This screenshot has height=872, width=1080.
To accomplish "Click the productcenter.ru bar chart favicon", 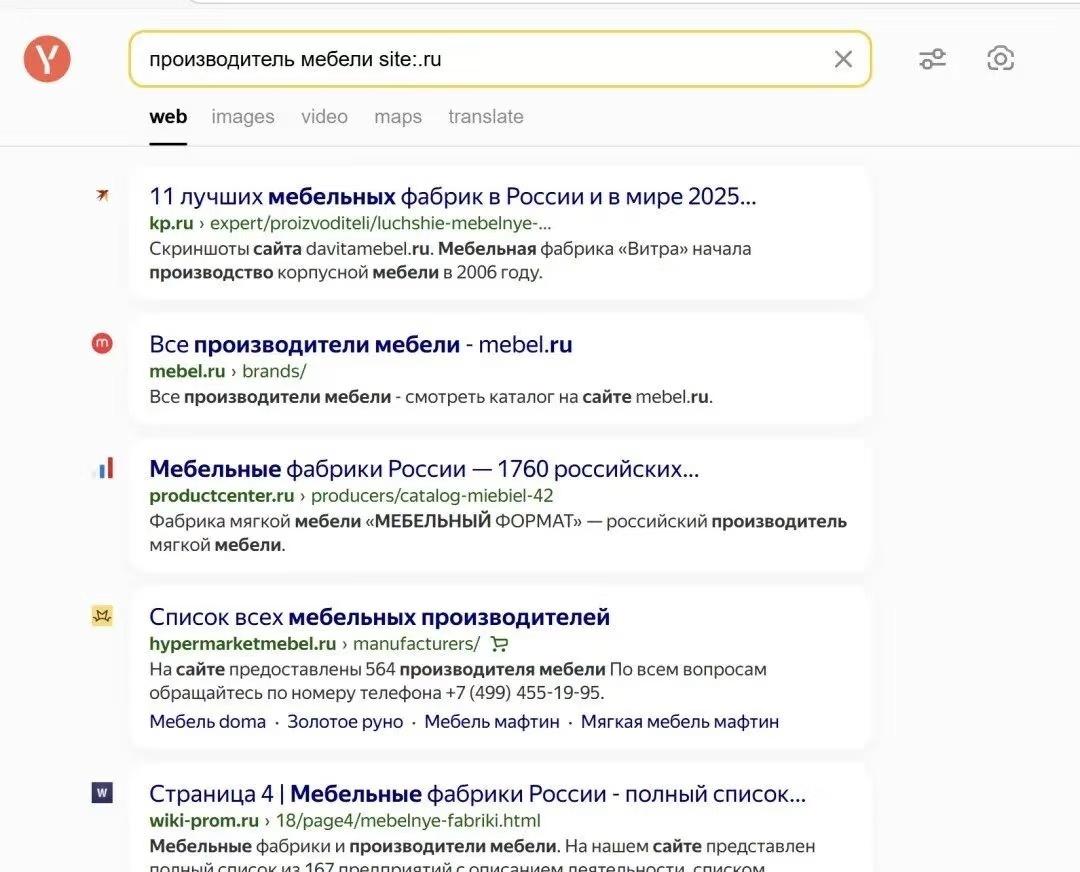I will [x=103, y=468].
